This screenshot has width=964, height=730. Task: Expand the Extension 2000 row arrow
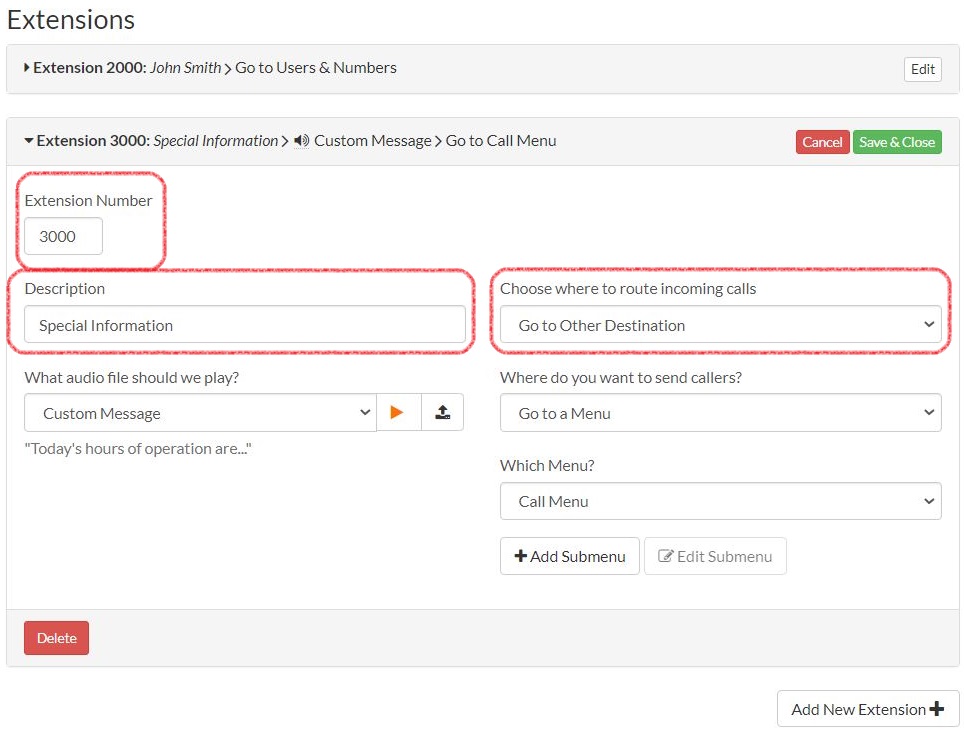[27, 68]
